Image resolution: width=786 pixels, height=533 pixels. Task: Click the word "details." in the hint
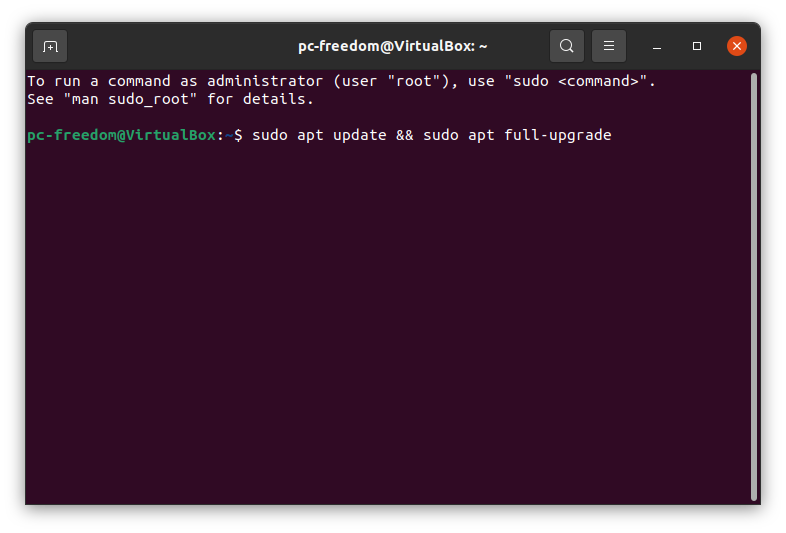[x=279, y=99]
